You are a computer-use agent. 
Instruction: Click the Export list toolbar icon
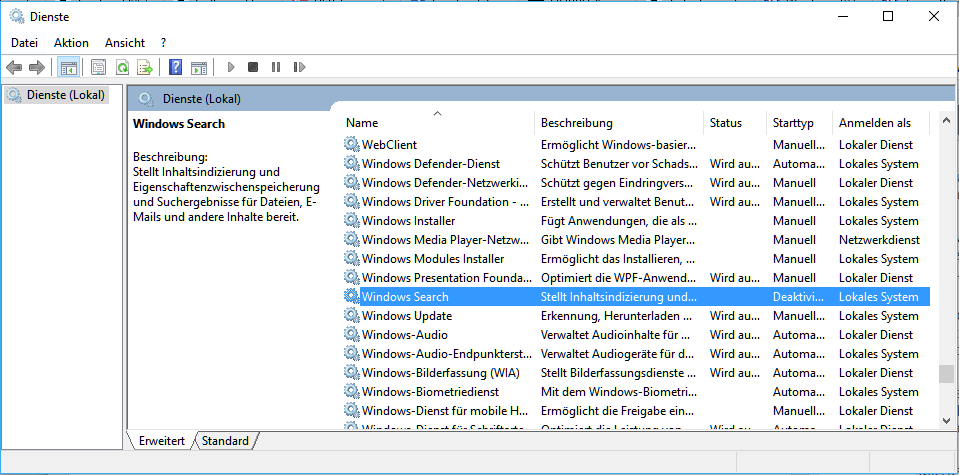point(145,67)
